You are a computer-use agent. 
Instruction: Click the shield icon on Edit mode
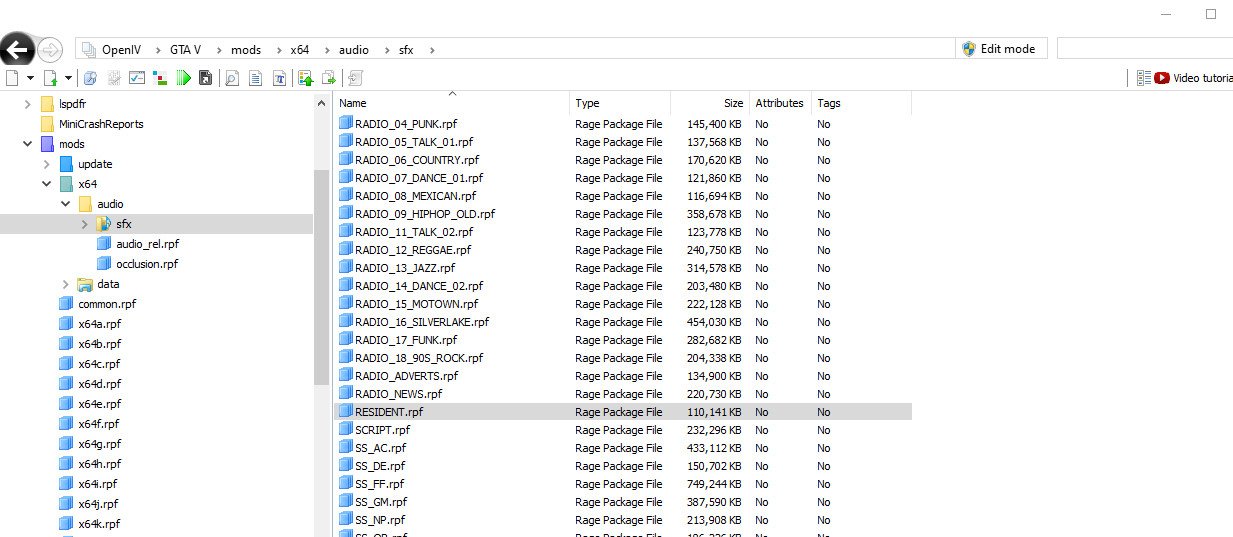tap(968, 48)
